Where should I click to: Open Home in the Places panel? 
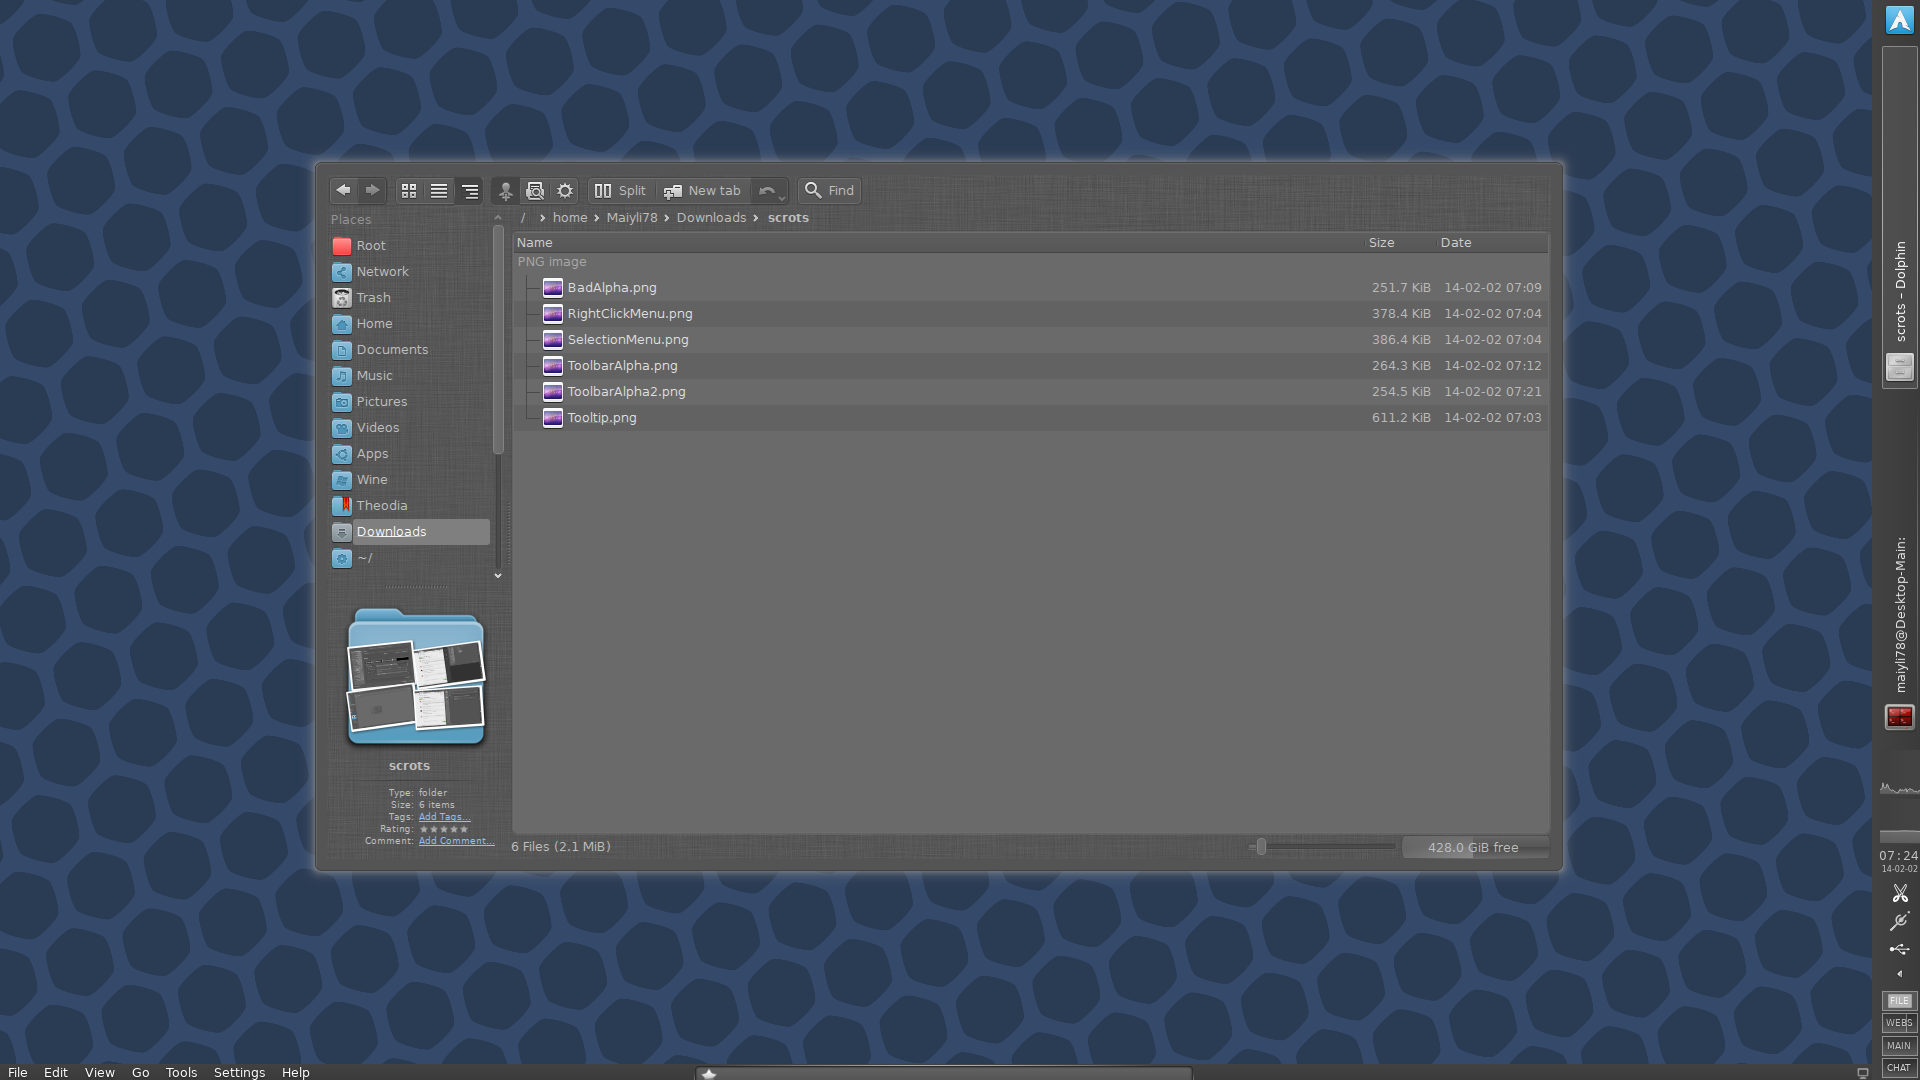(410, 323)
